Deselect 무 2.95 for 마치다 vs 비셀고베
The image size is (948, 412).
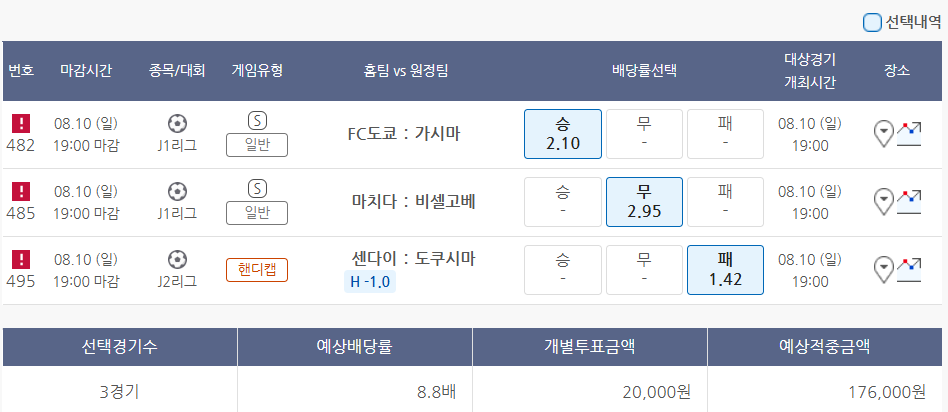pyautogui.click(x=644, y=202)
